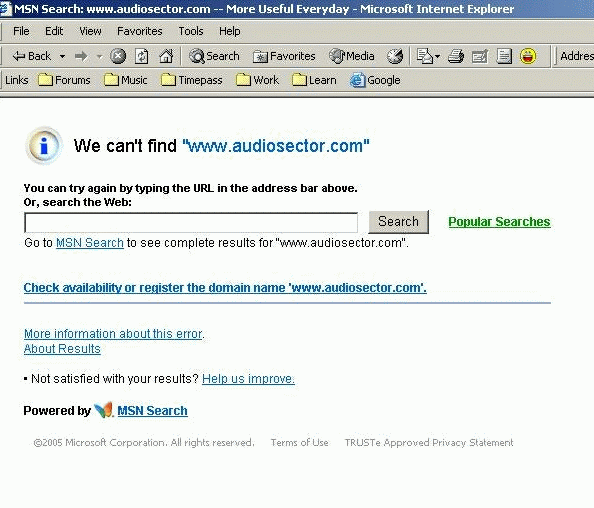Click the "www.audiosector.com" heading text
Screen dimensions: 594x508
[x=276, y=146]
